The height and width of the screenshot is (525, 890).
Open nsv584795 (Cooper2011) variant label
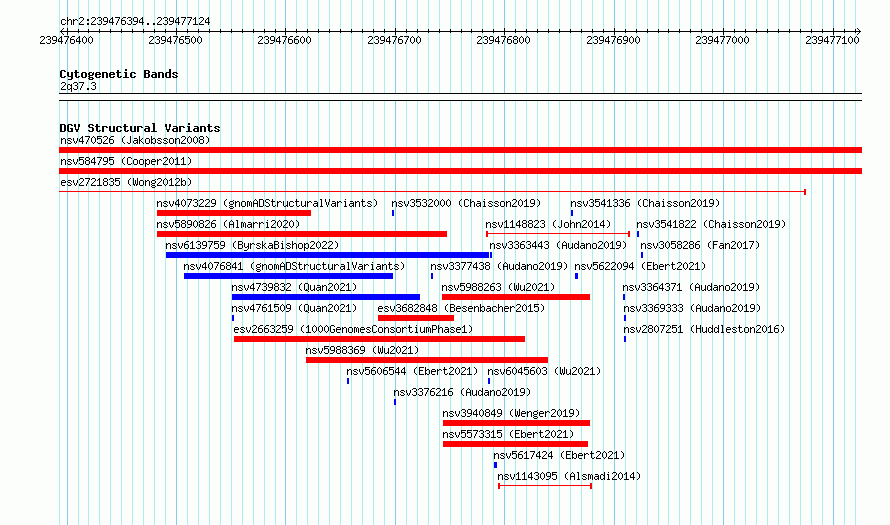[x=126, y=161]
